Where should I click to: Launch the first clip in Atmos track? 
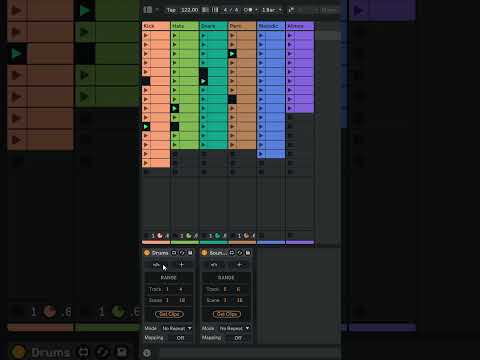290,35
